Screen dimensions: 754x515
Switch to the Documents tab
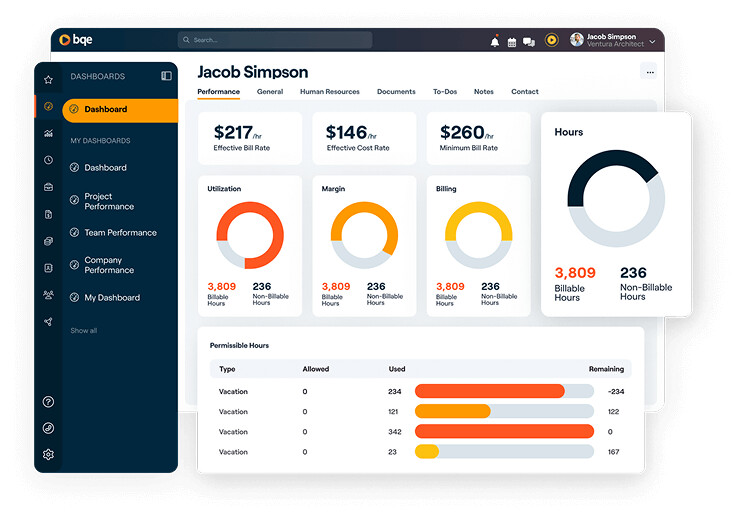(x=396, y=92)
